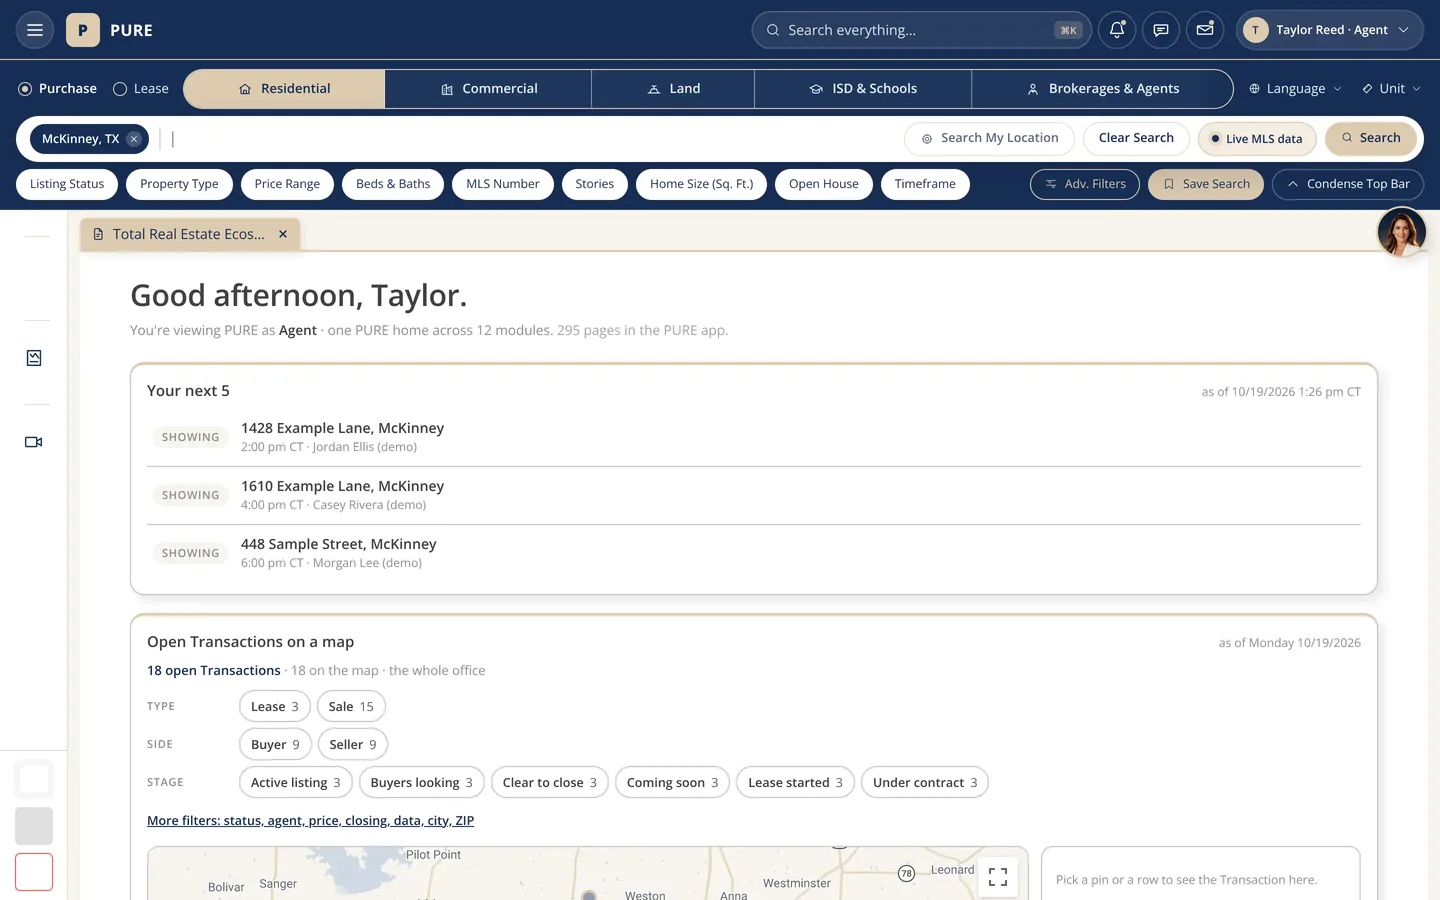Toggle the Buyer 9 side filter

[x=275, y=744]
